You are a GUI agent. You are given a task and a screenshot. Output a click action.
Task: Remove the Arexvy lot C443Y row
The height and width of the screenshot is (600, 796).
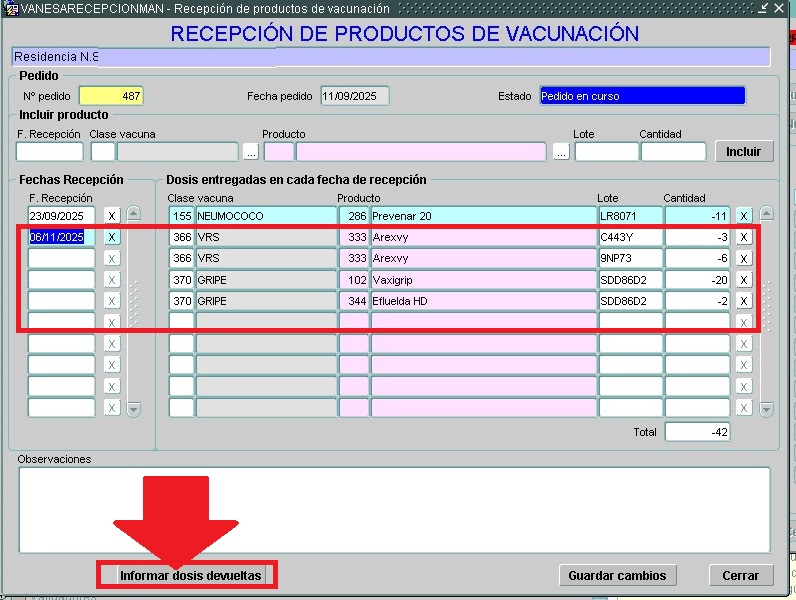click(x=743, y=237)
